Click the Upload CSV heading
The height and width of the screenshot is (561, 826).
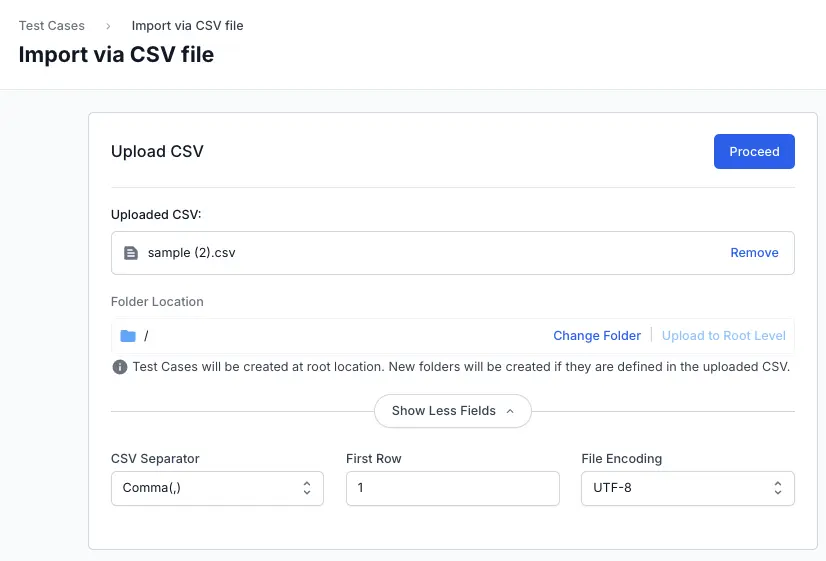click(x=157, y=152)
